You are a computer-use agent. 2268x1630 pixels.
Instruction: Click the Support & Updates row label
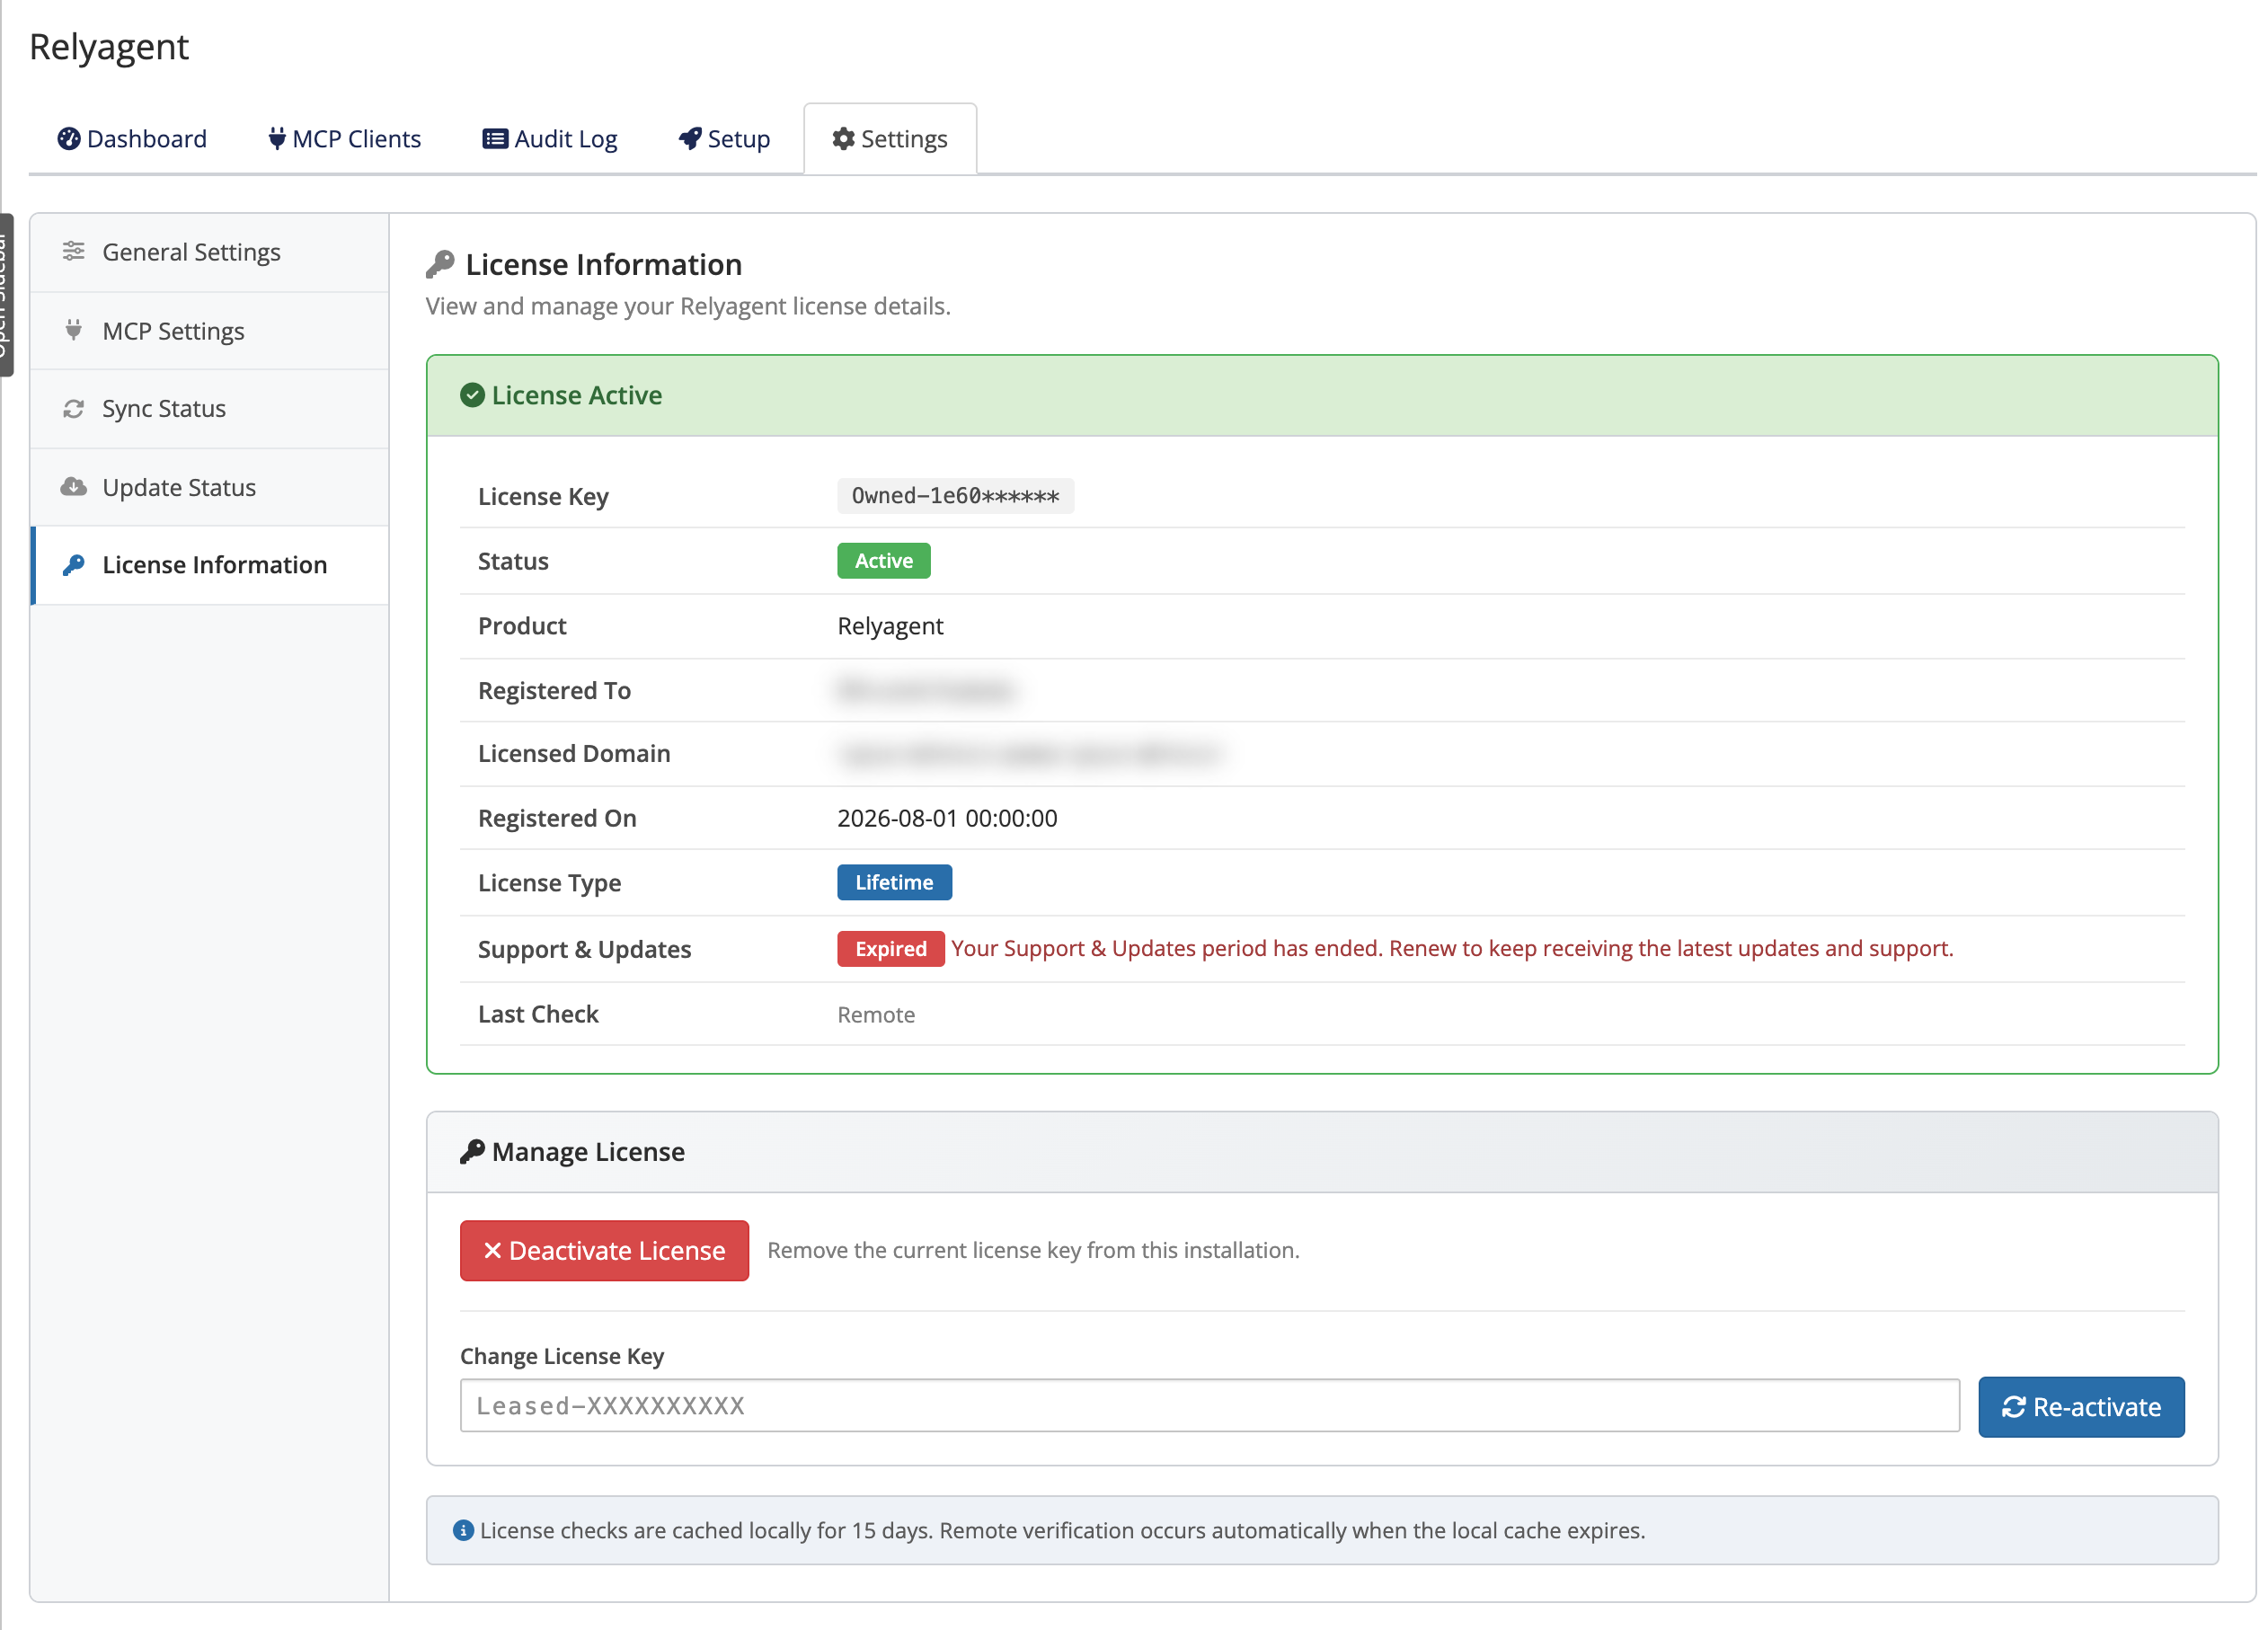[x=584, y=949]
